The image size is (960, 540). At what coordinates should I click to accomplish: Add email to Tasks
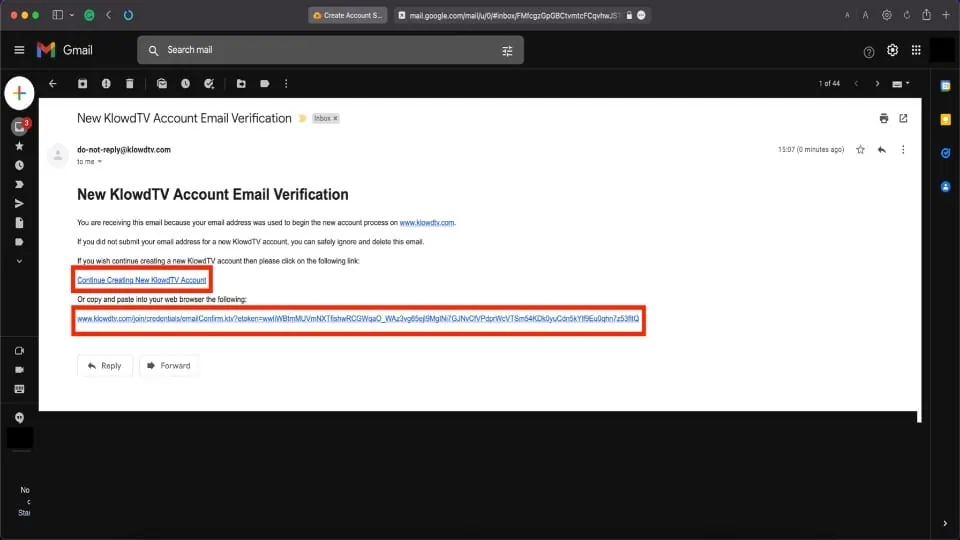209,84
